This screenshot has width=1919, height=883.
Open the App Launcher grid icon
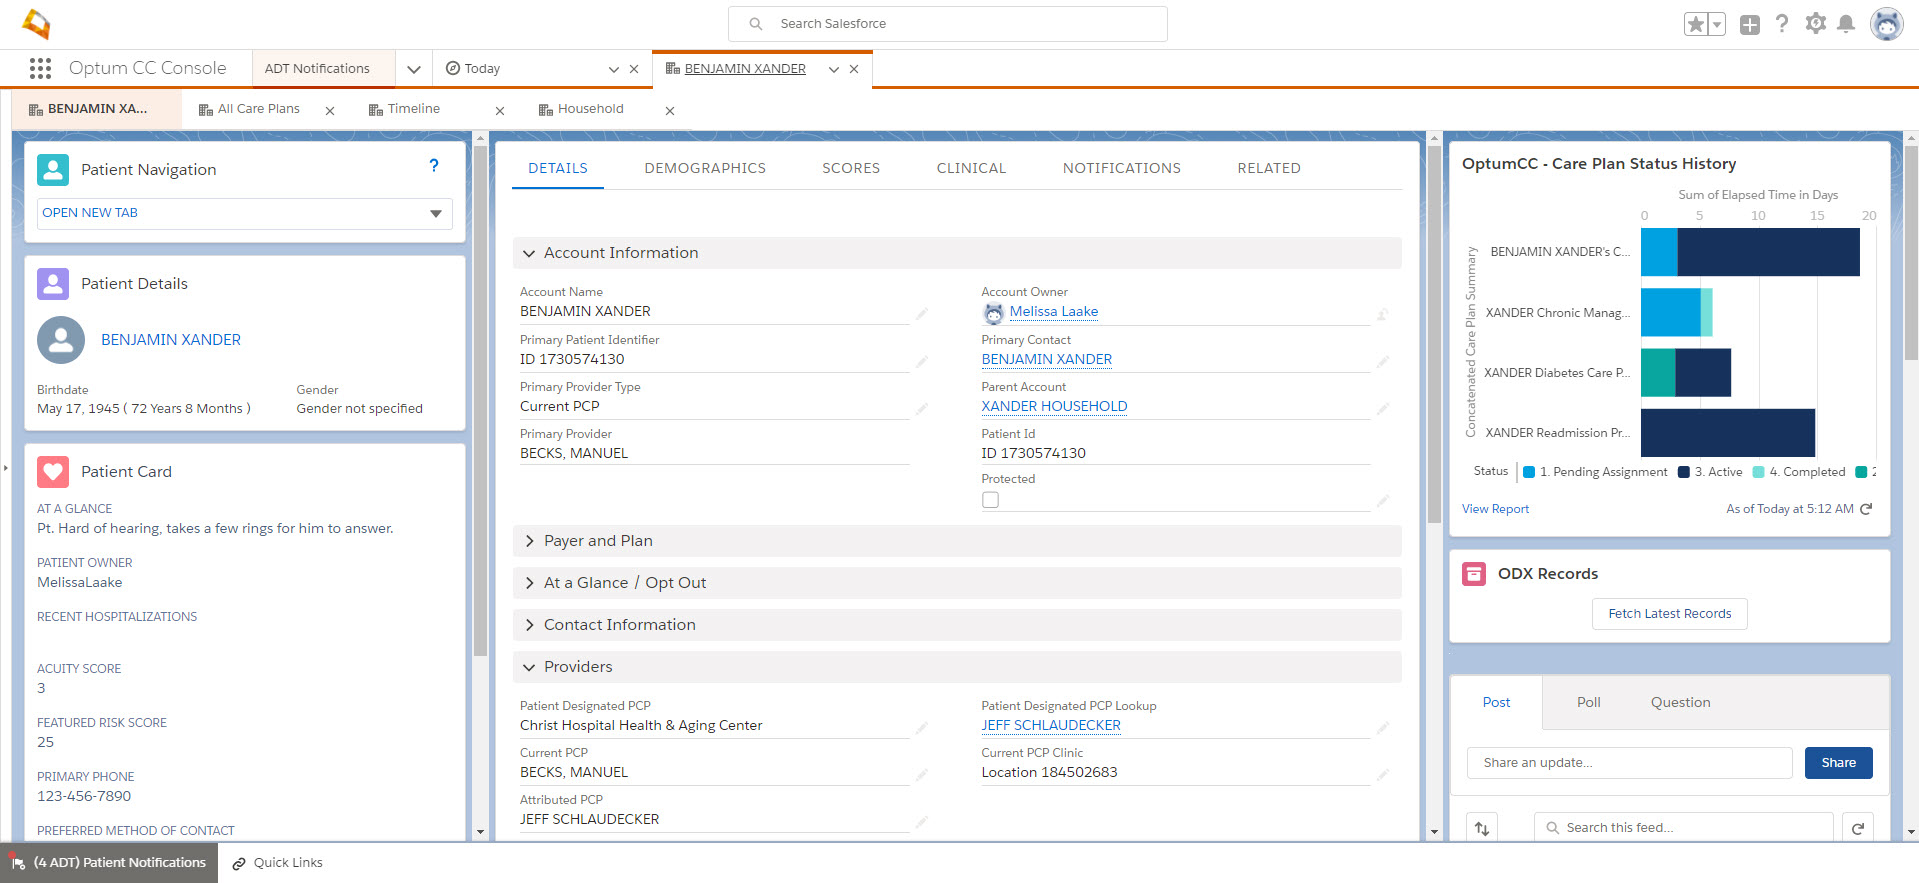[40, 68]
